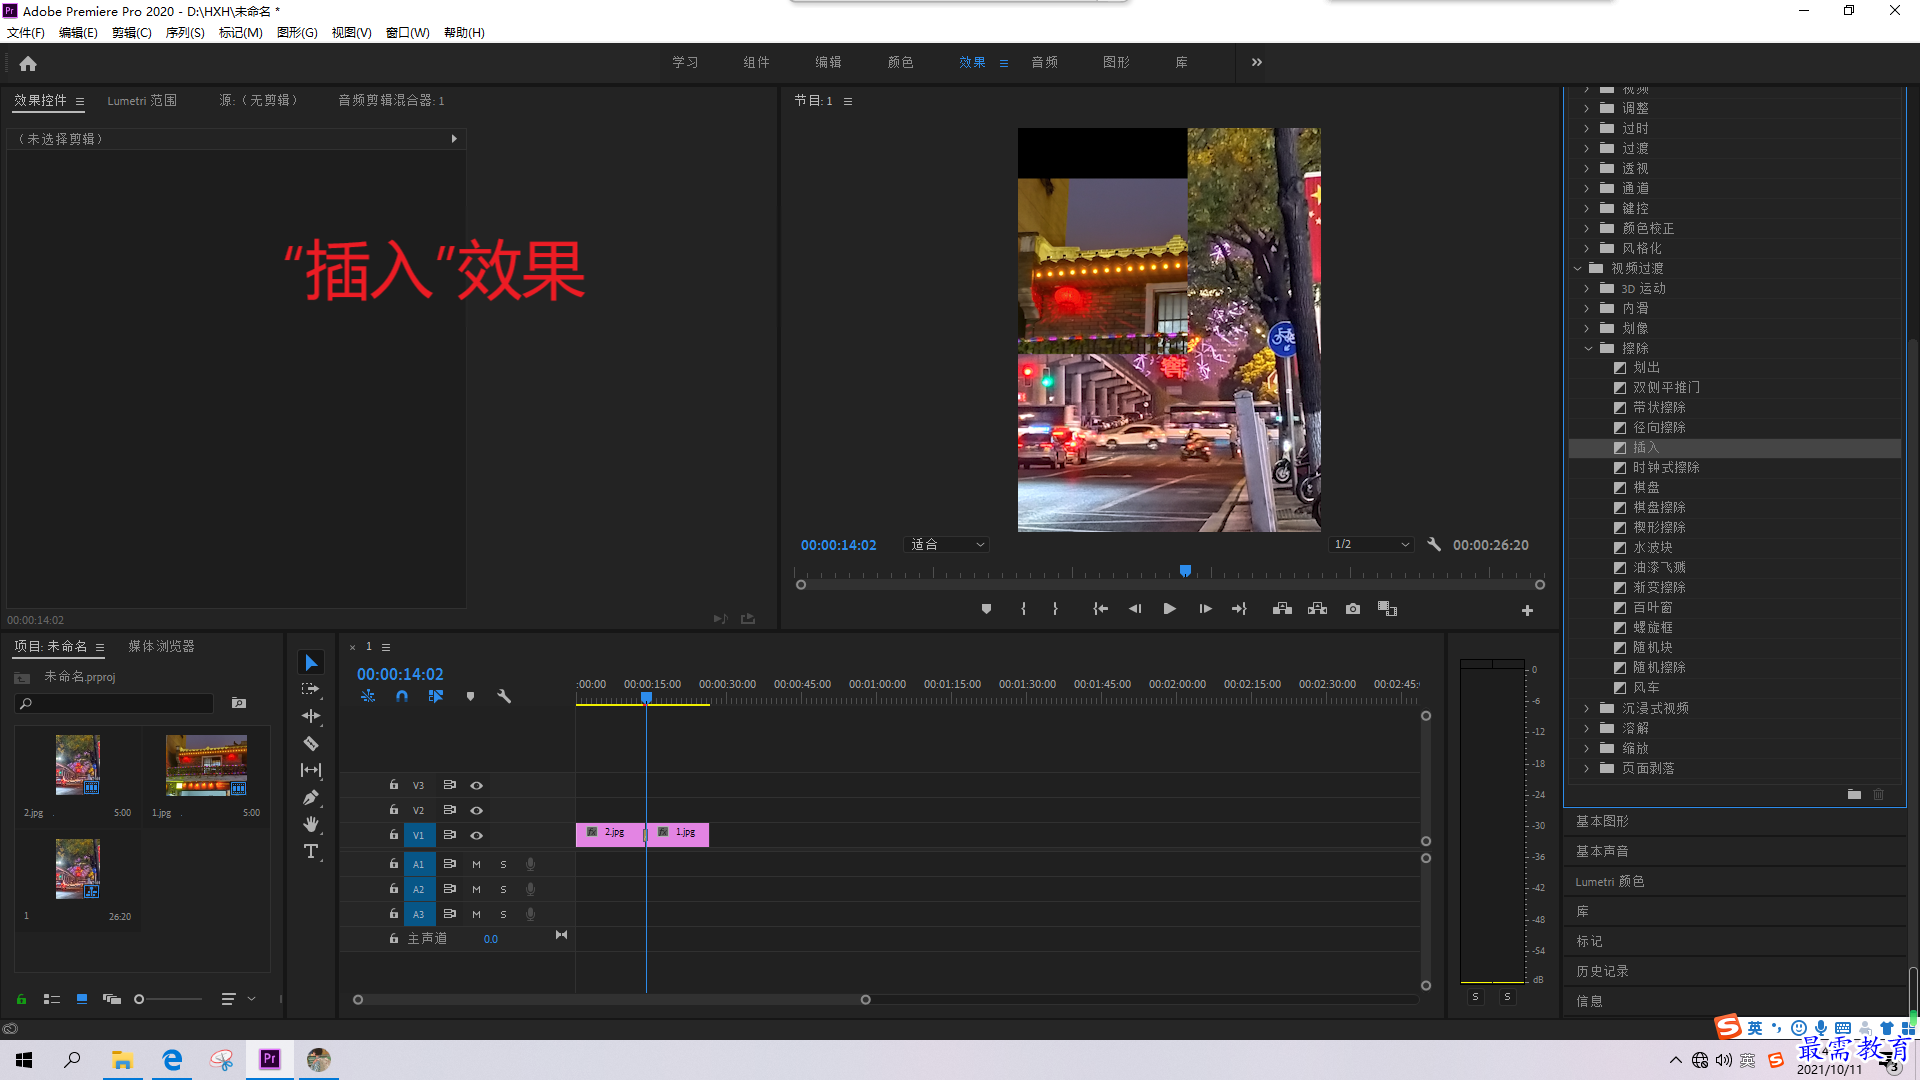Toggle V1 track output eye
The width and height of the screenshot is (1920, 1080).
click(x=477, y=835)
